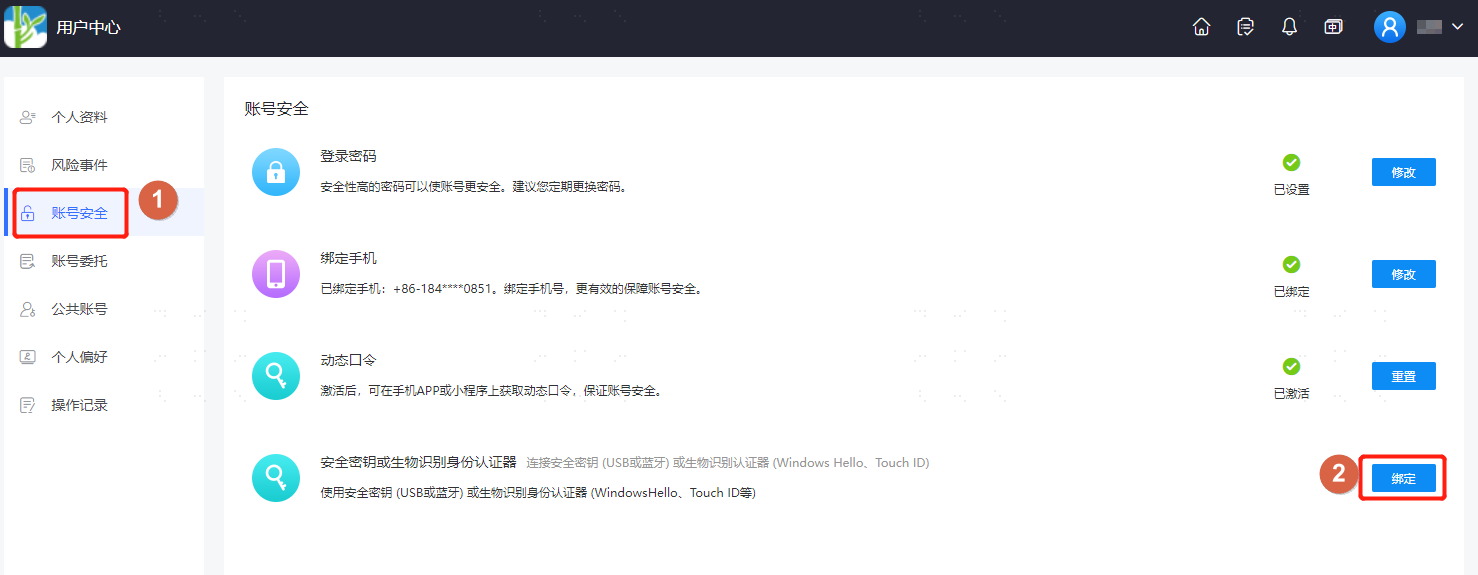Click the 已设置 status text

[1291, 190]
